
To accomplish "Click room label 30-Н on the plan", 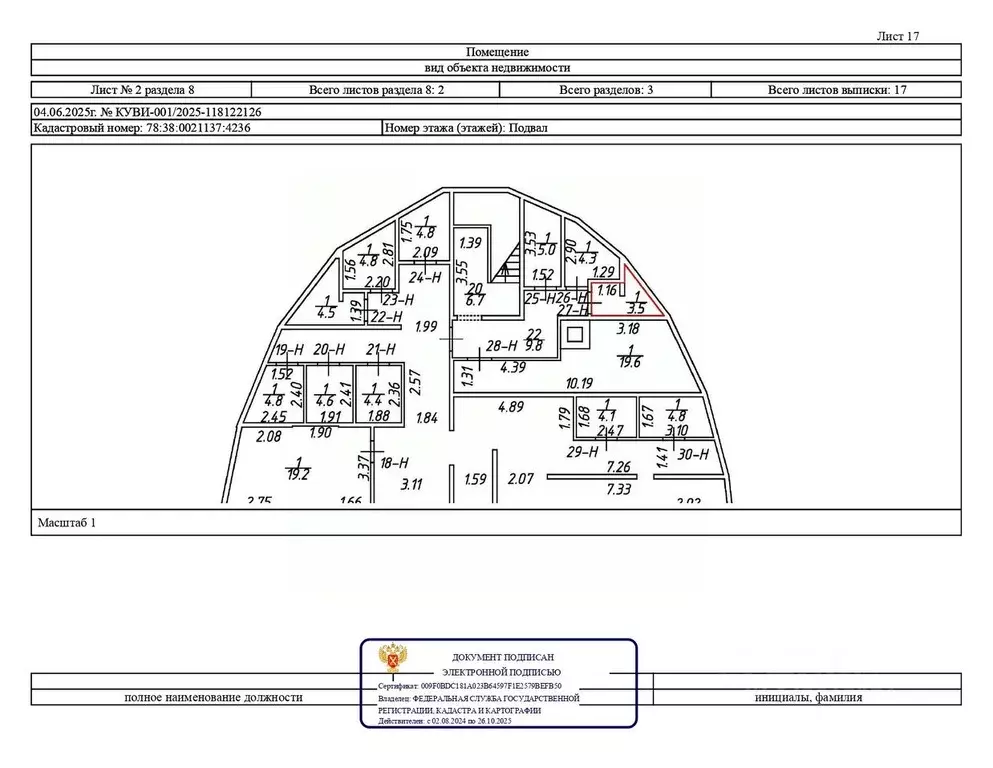I will pos(693,453).
